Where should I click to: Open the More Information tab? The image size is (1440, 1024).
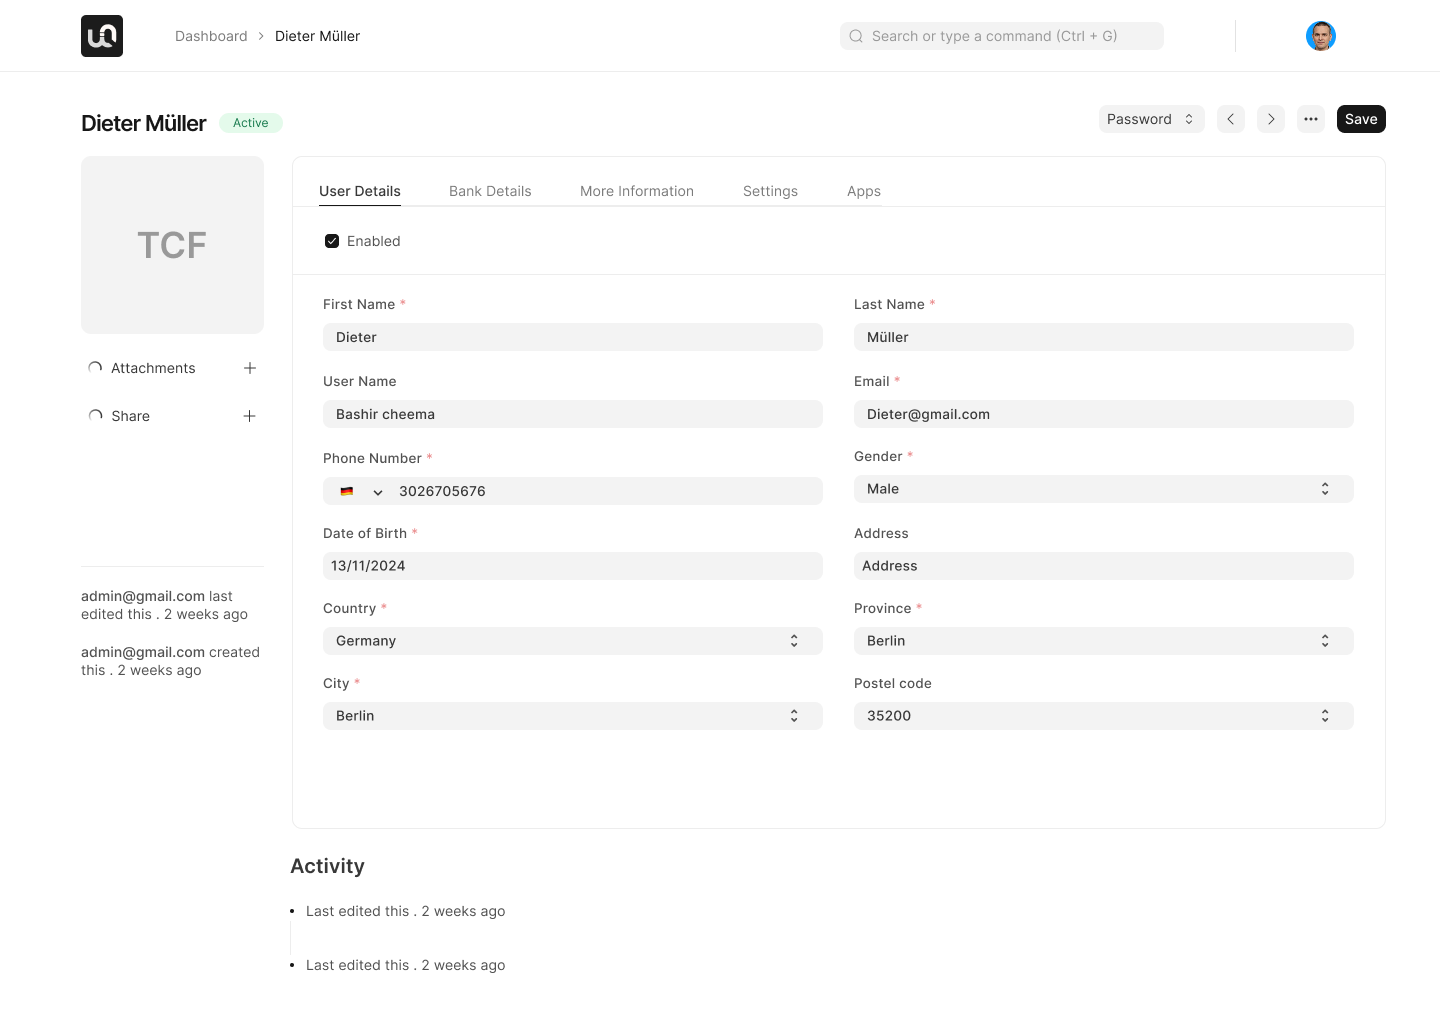(637, 191)
